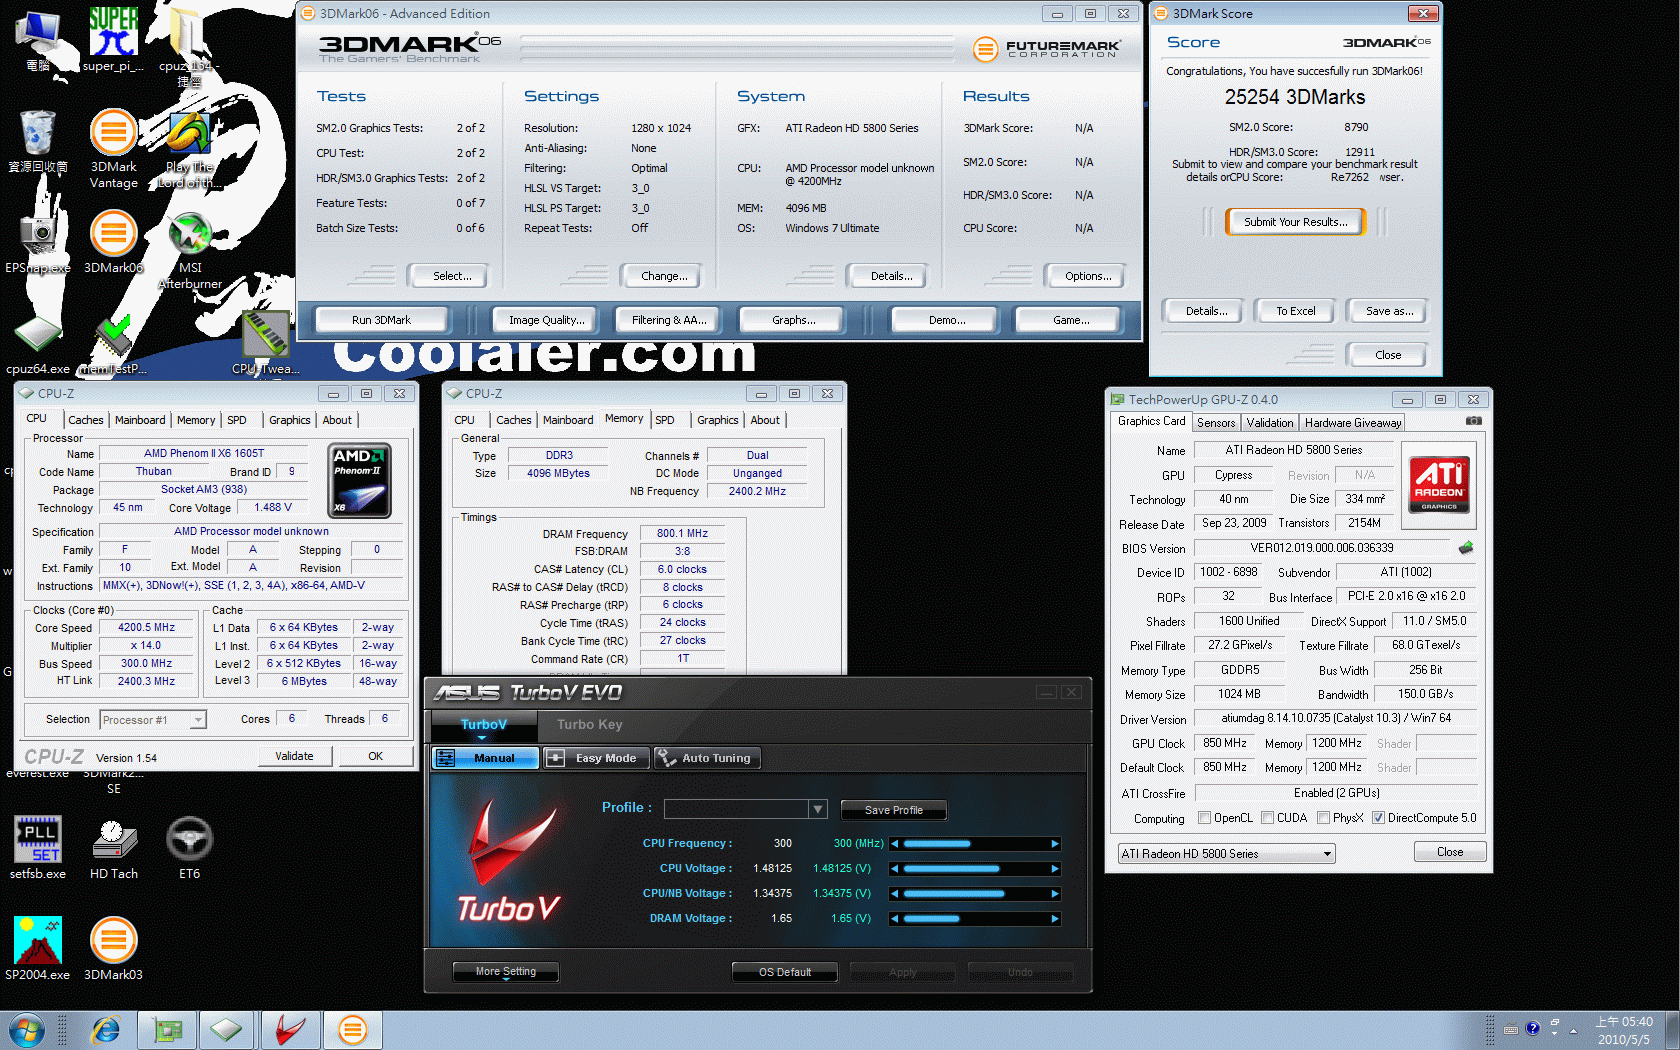Switch to SPD tab in Memory CPU-Z window
Viewport: 1680px width, 1050px height.
click(x=665, y=420)
